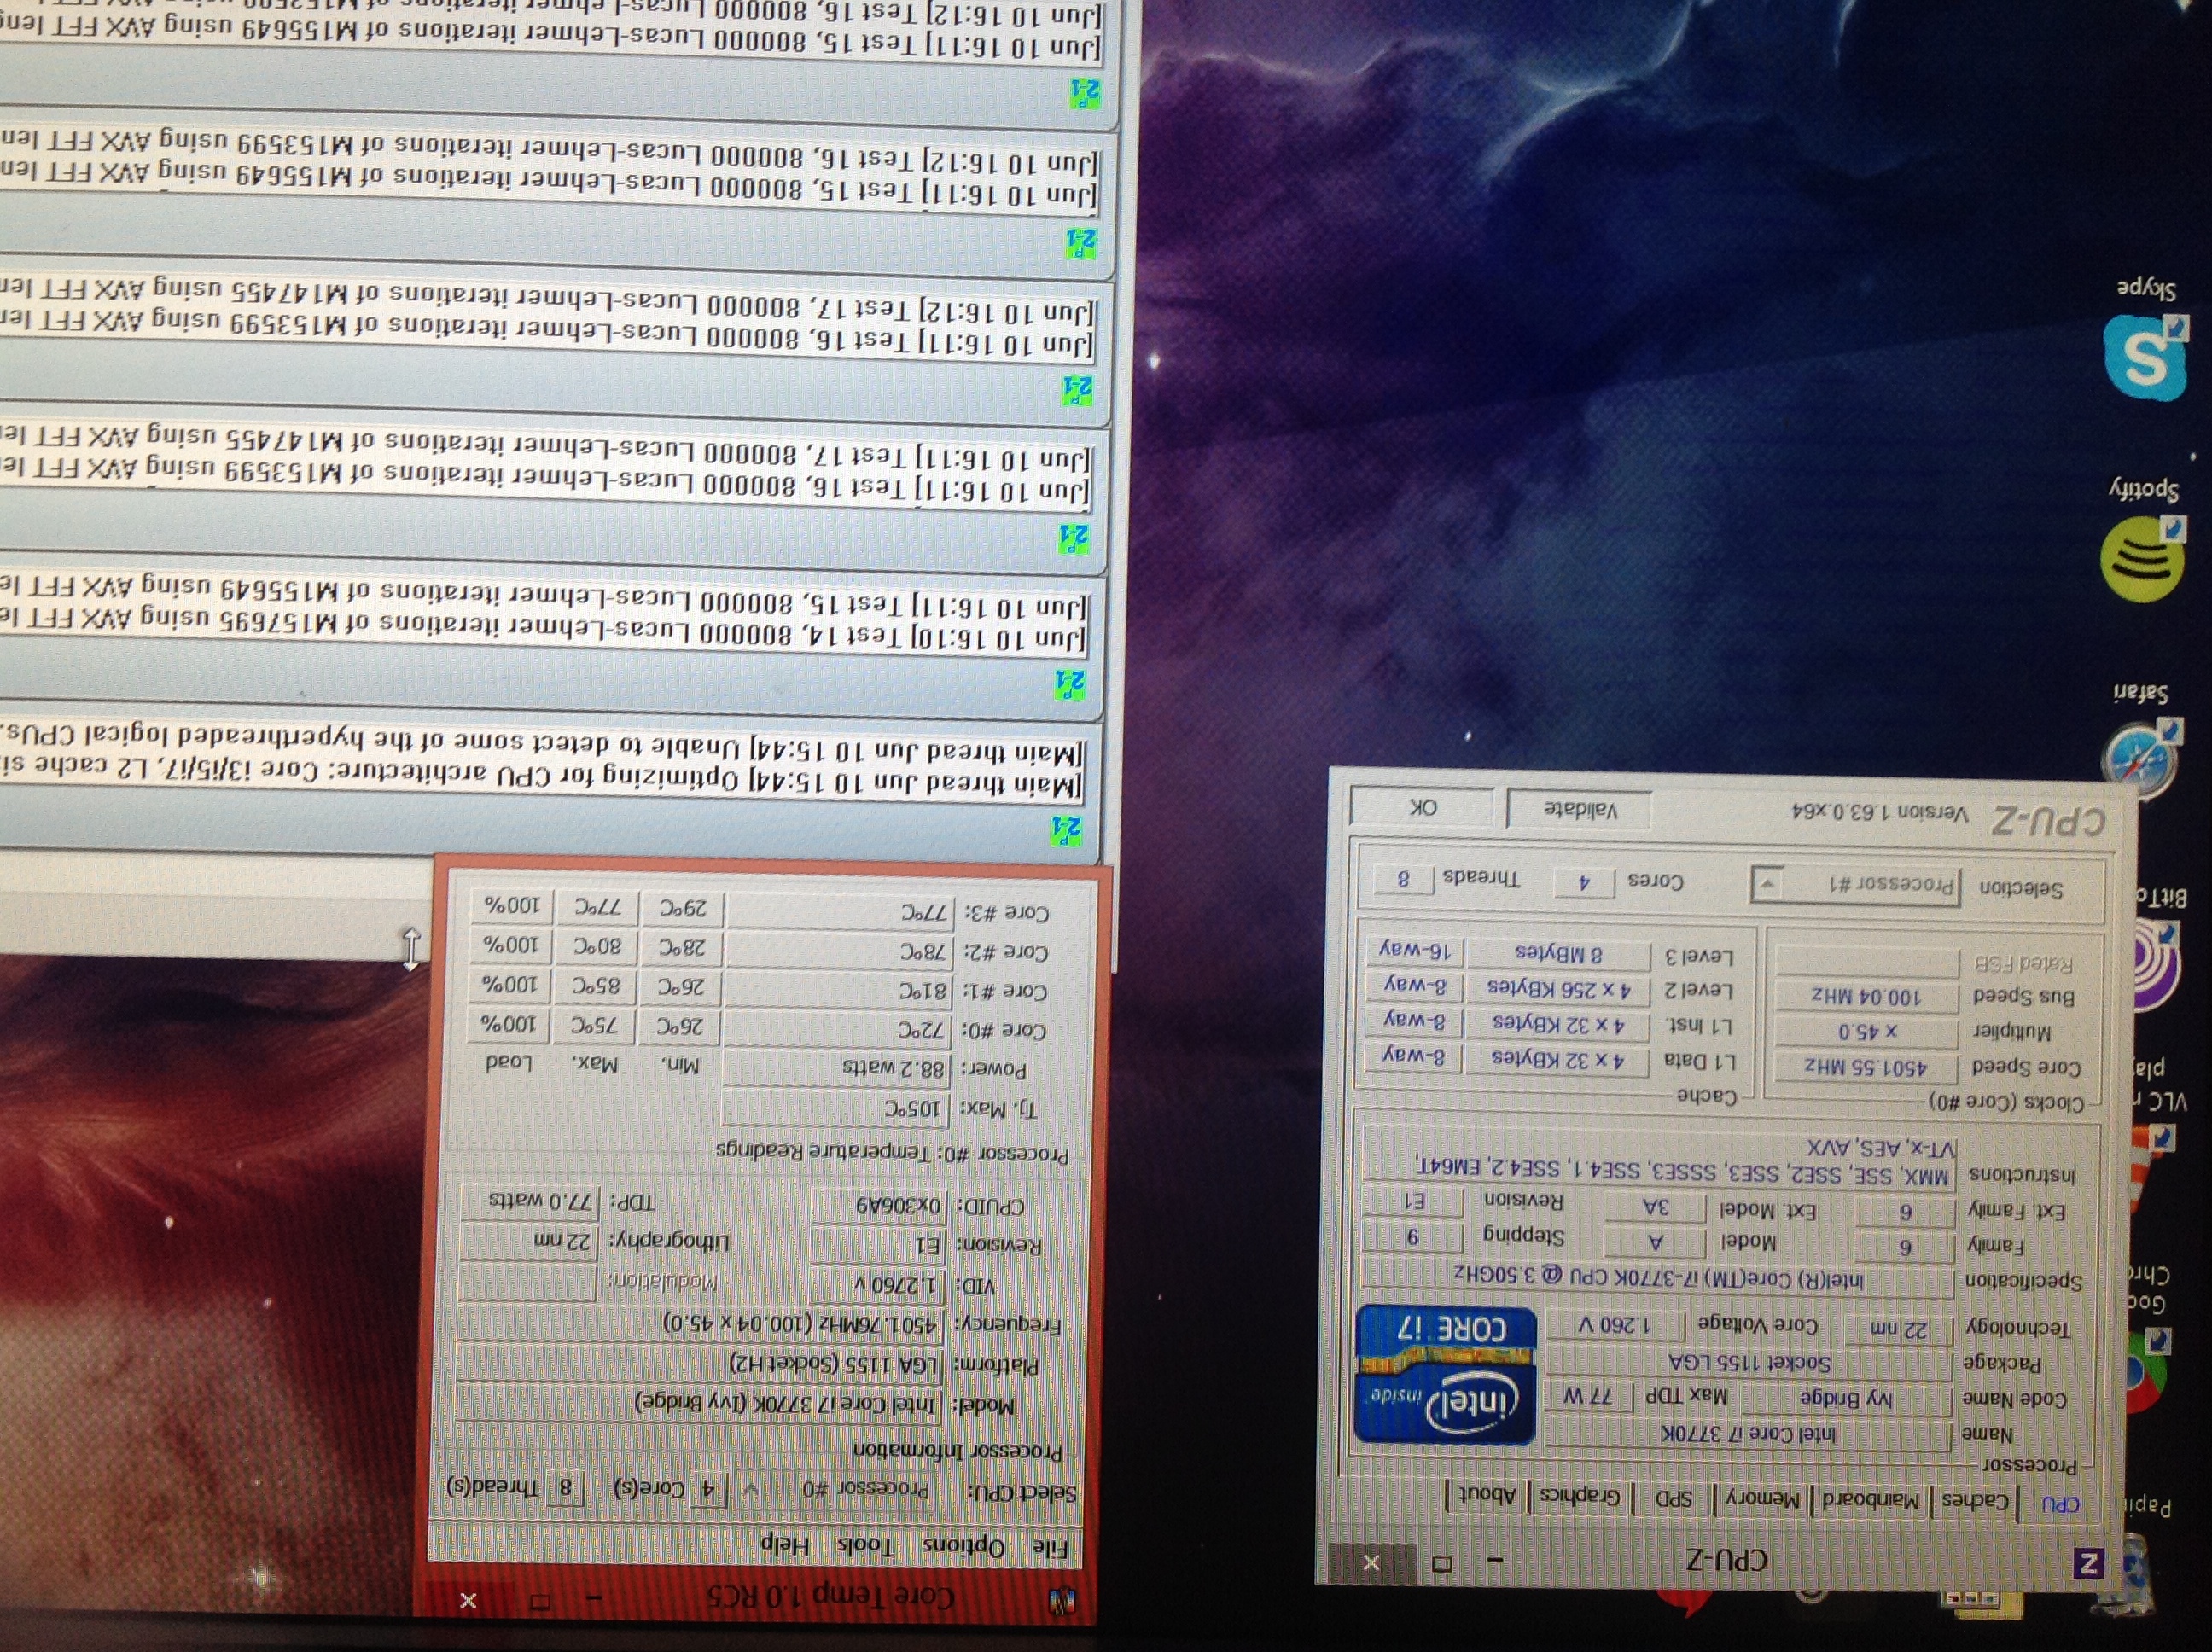Click Core Temp Frequency 4501.76MHz field
2212x1652 pixels.
700,1324
